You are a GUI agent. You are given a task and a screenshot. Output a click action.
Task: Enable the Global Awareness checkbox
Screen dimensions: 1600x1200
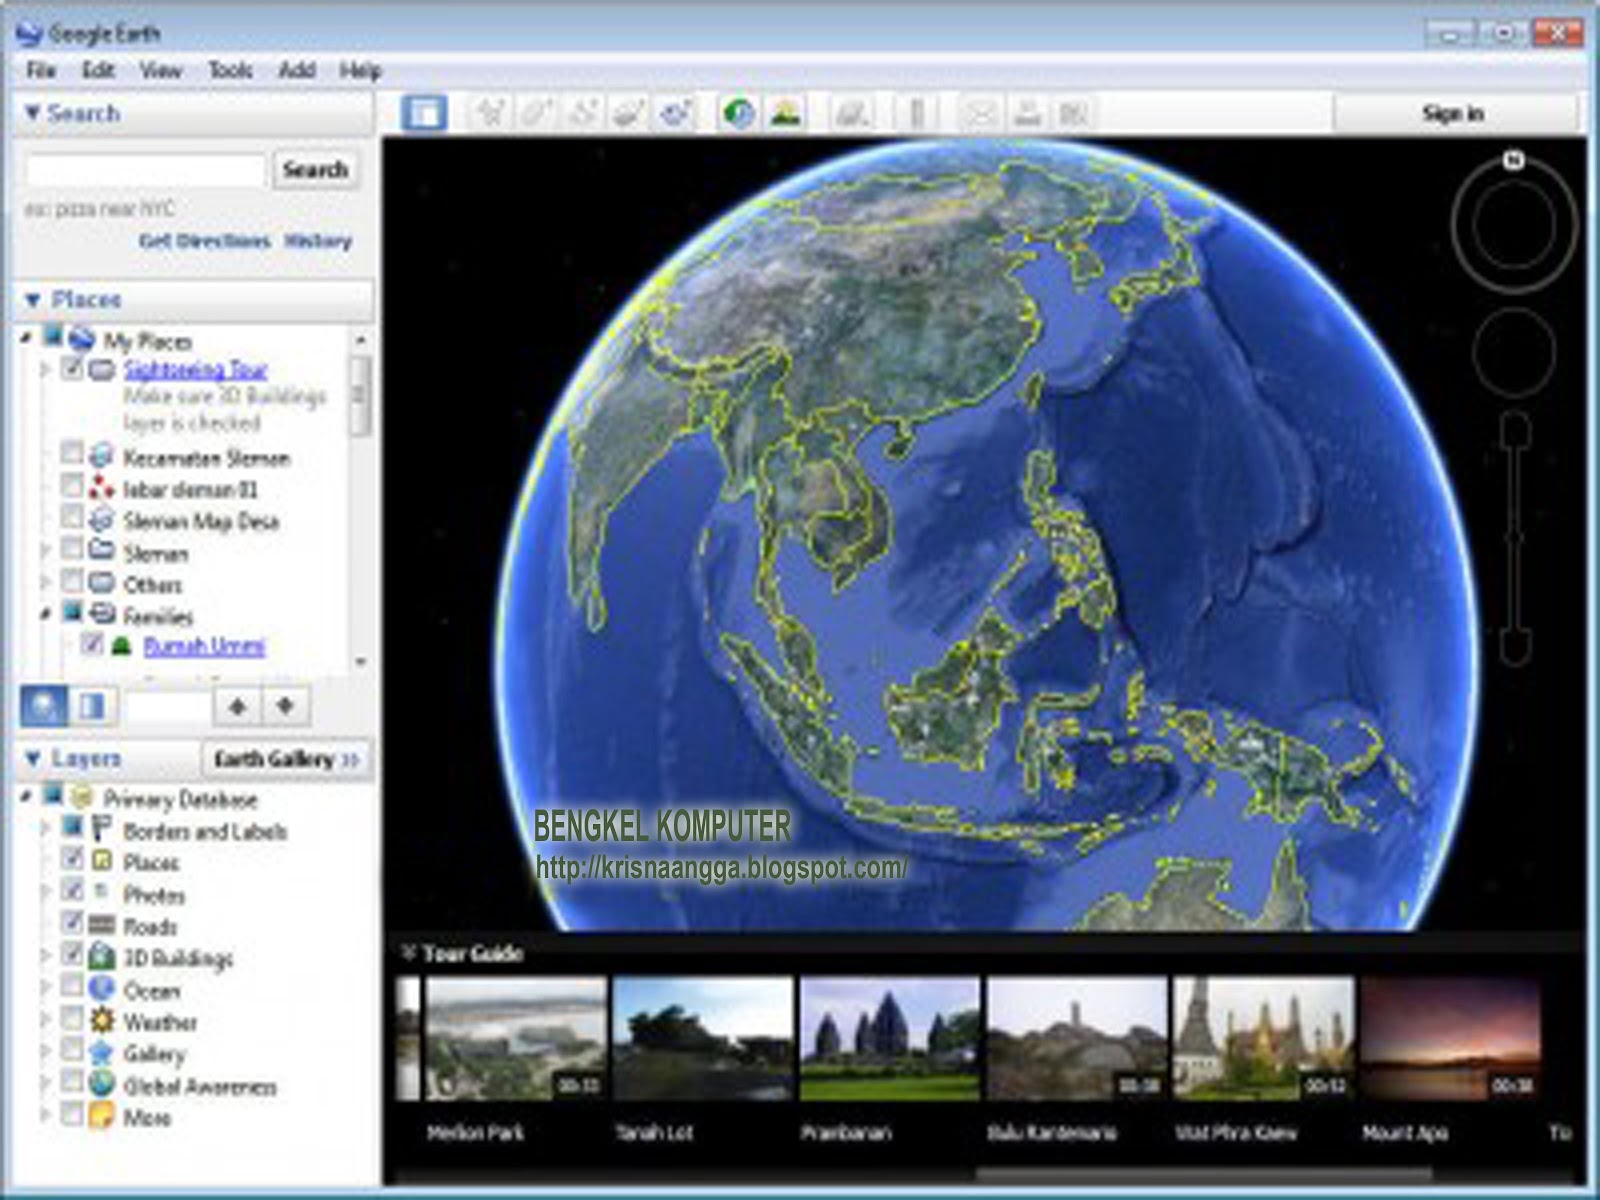(x=71, y=1082)
